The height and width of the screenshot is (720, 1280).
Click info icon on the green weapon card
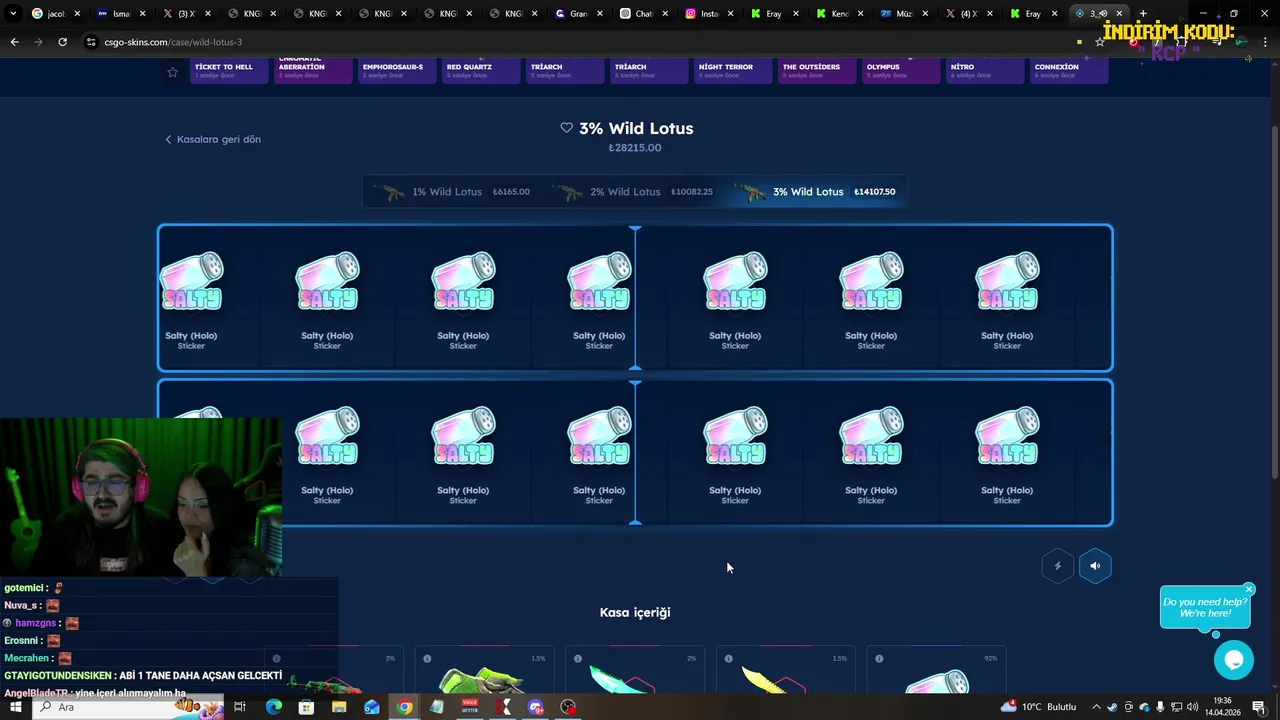click(x=427, y=658)
